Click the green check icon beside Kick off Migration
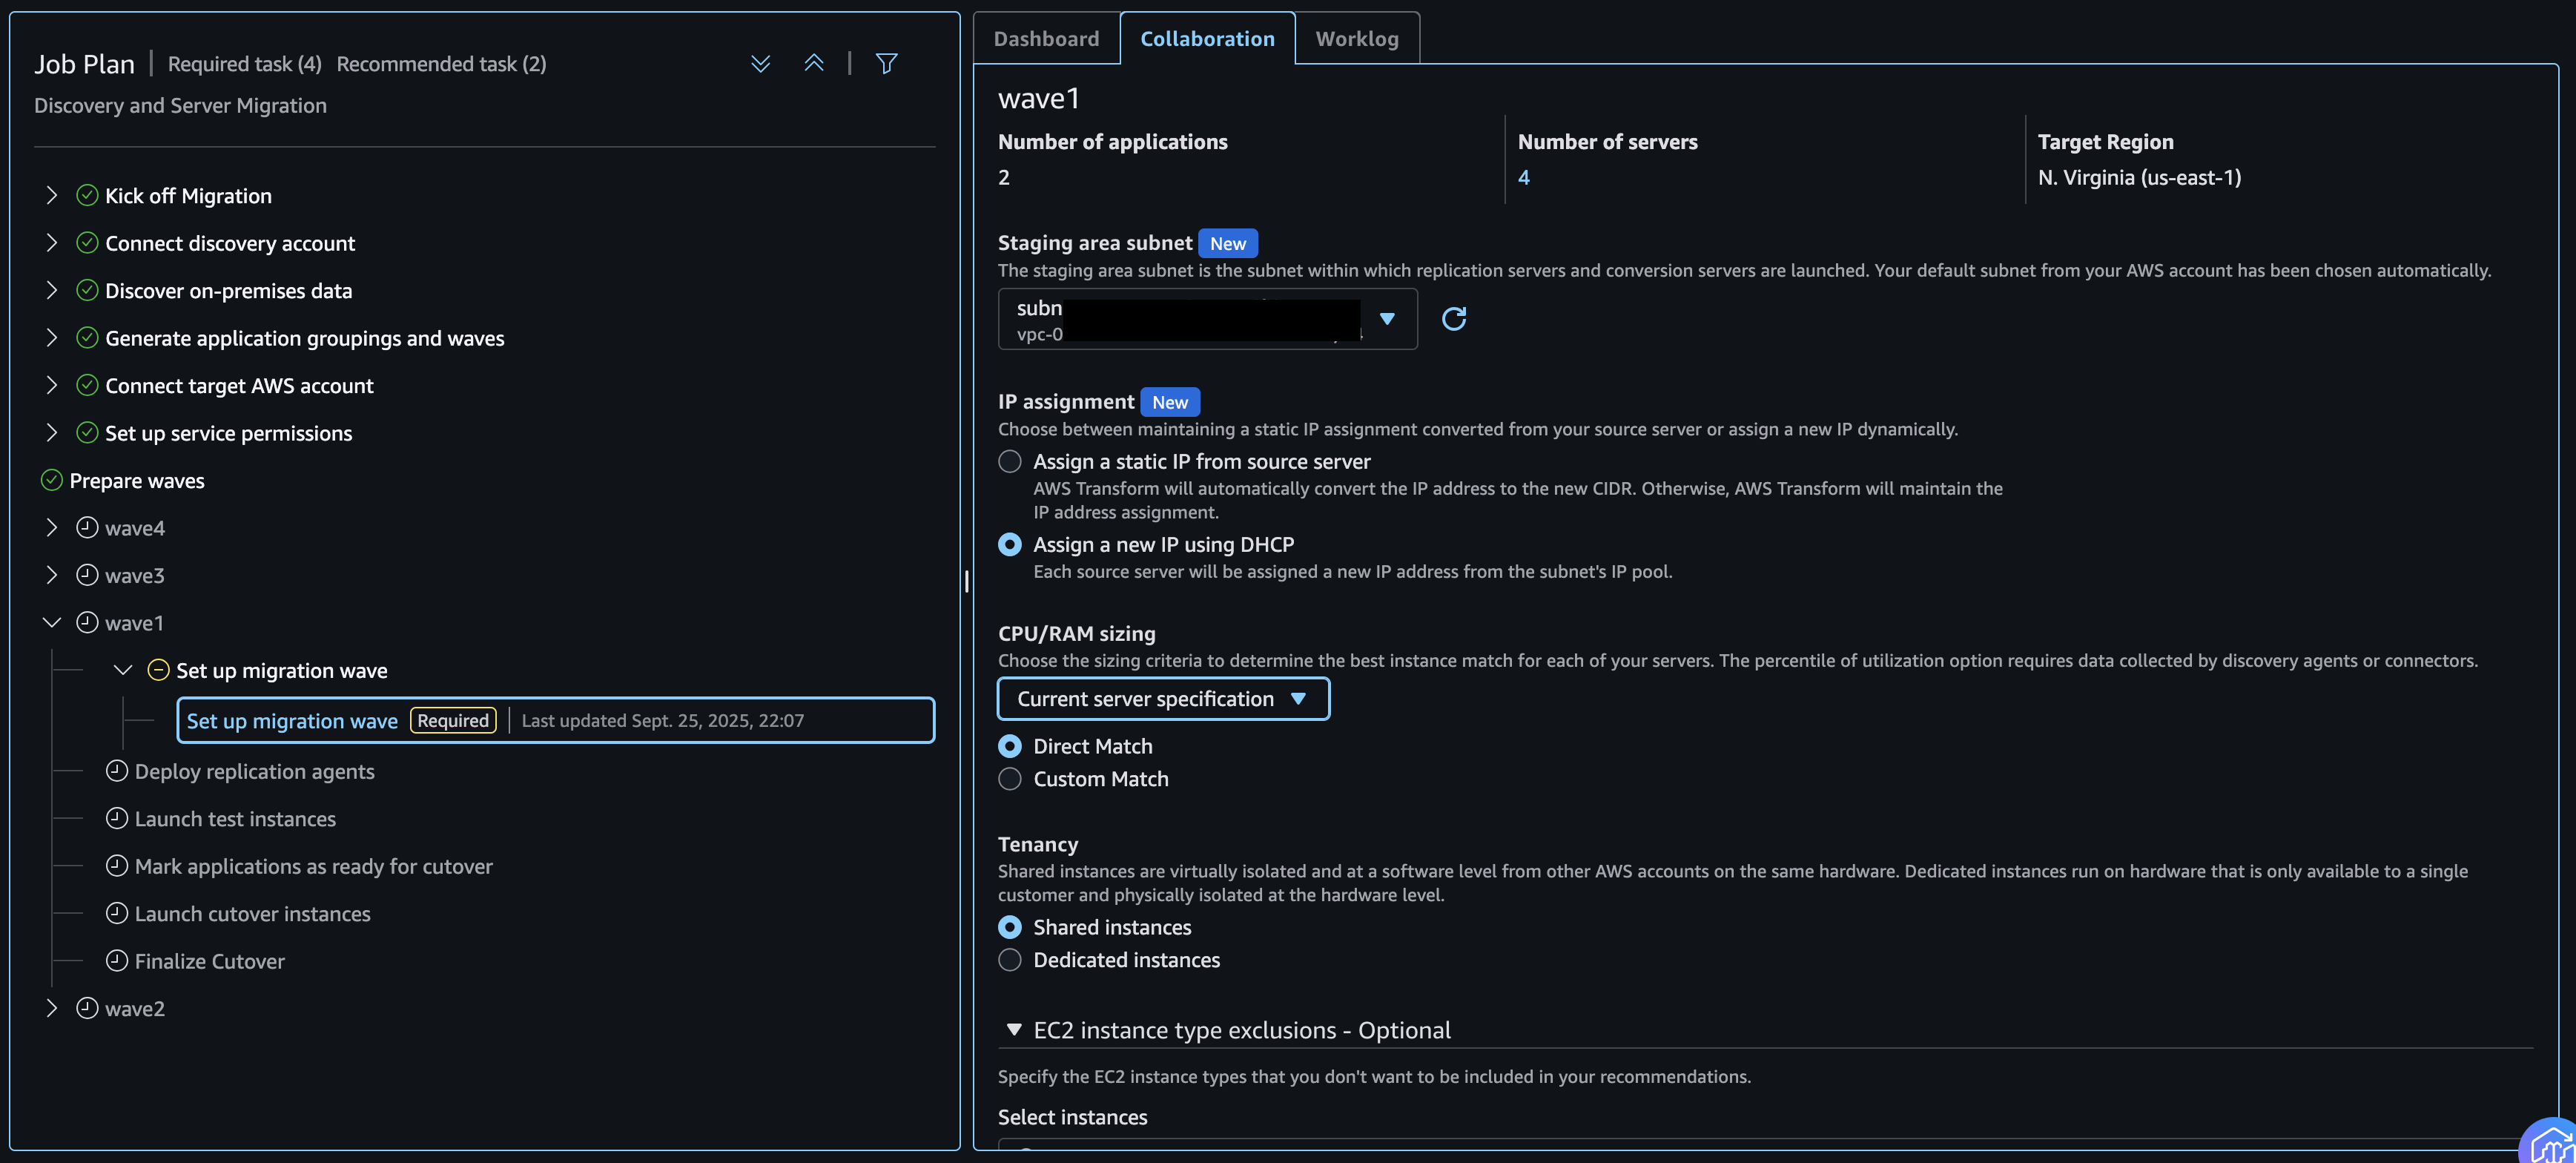Viewport: 2576px width, 1163px height. (86, 195)
